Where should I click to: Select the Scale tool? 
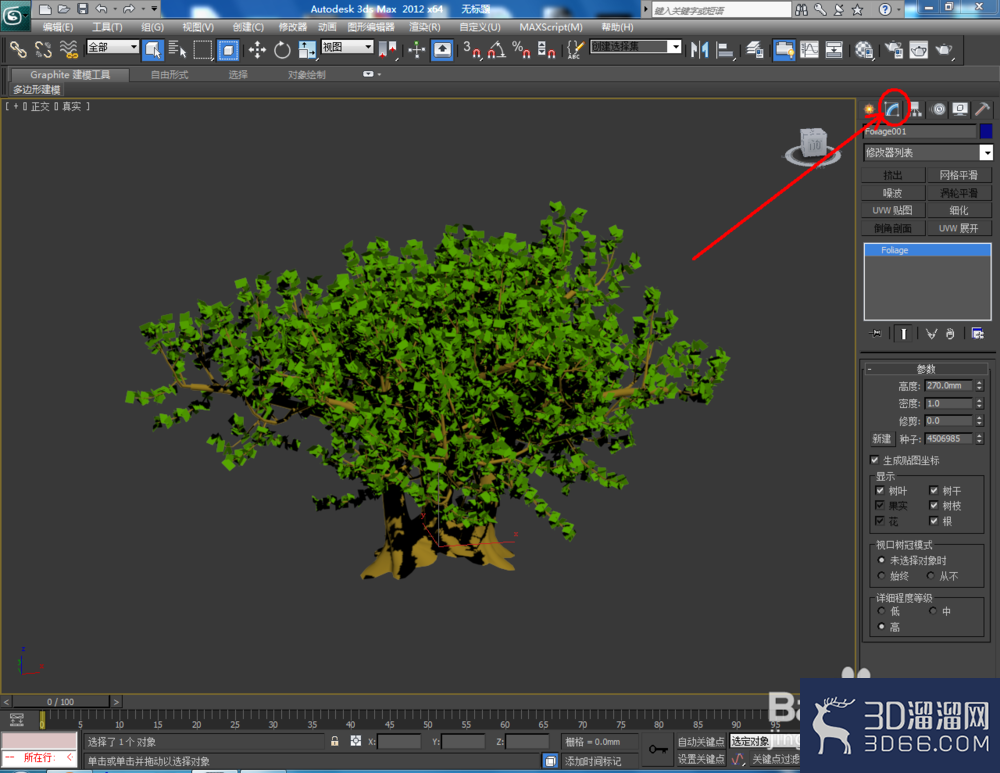tap(307, 49)
